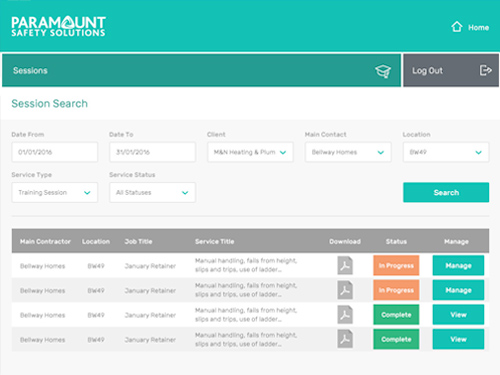Viewport: 500px width, 375px height.
Task: Click the service title in the second row
Action: (x=246, y=290)
